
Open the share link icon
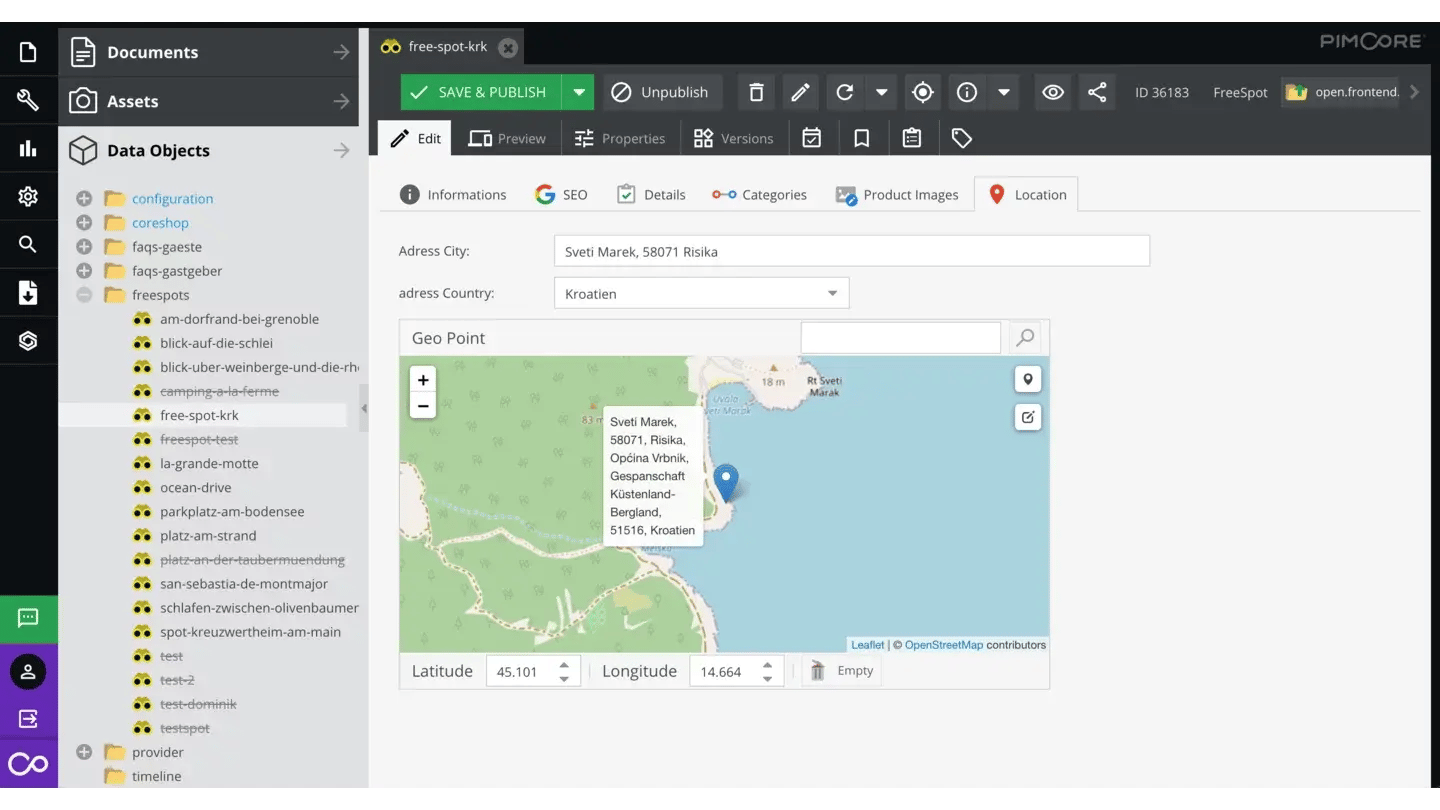tap(1096, 92)
